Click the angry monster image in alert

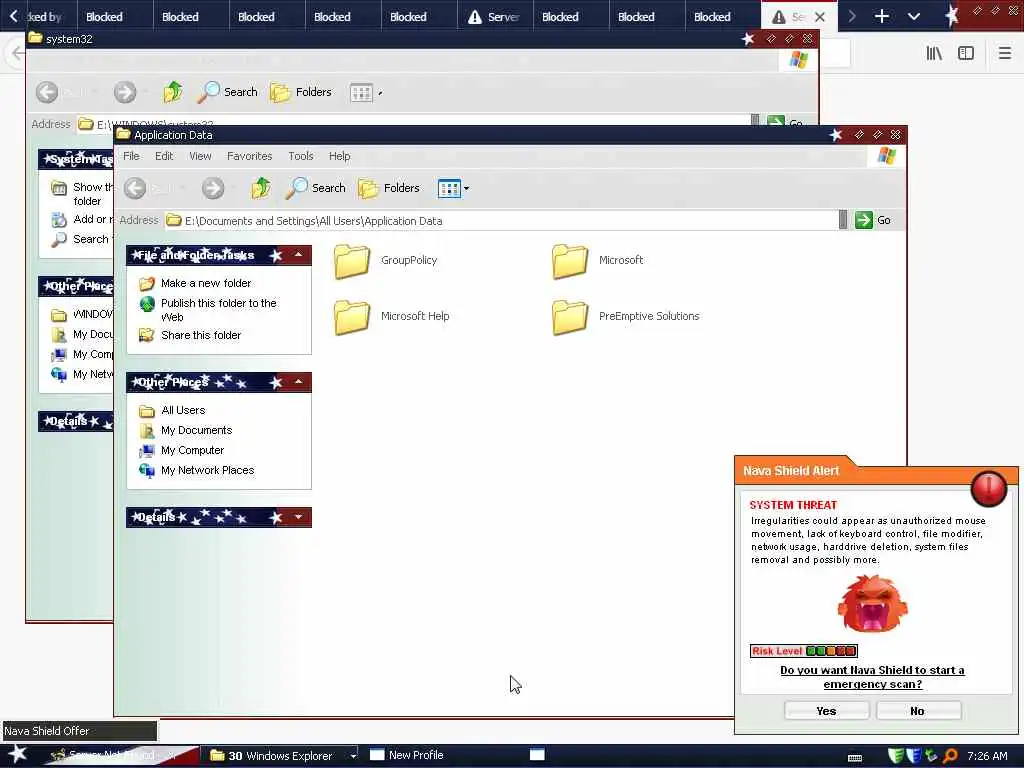pyautogui.click(x=872, y=603)
